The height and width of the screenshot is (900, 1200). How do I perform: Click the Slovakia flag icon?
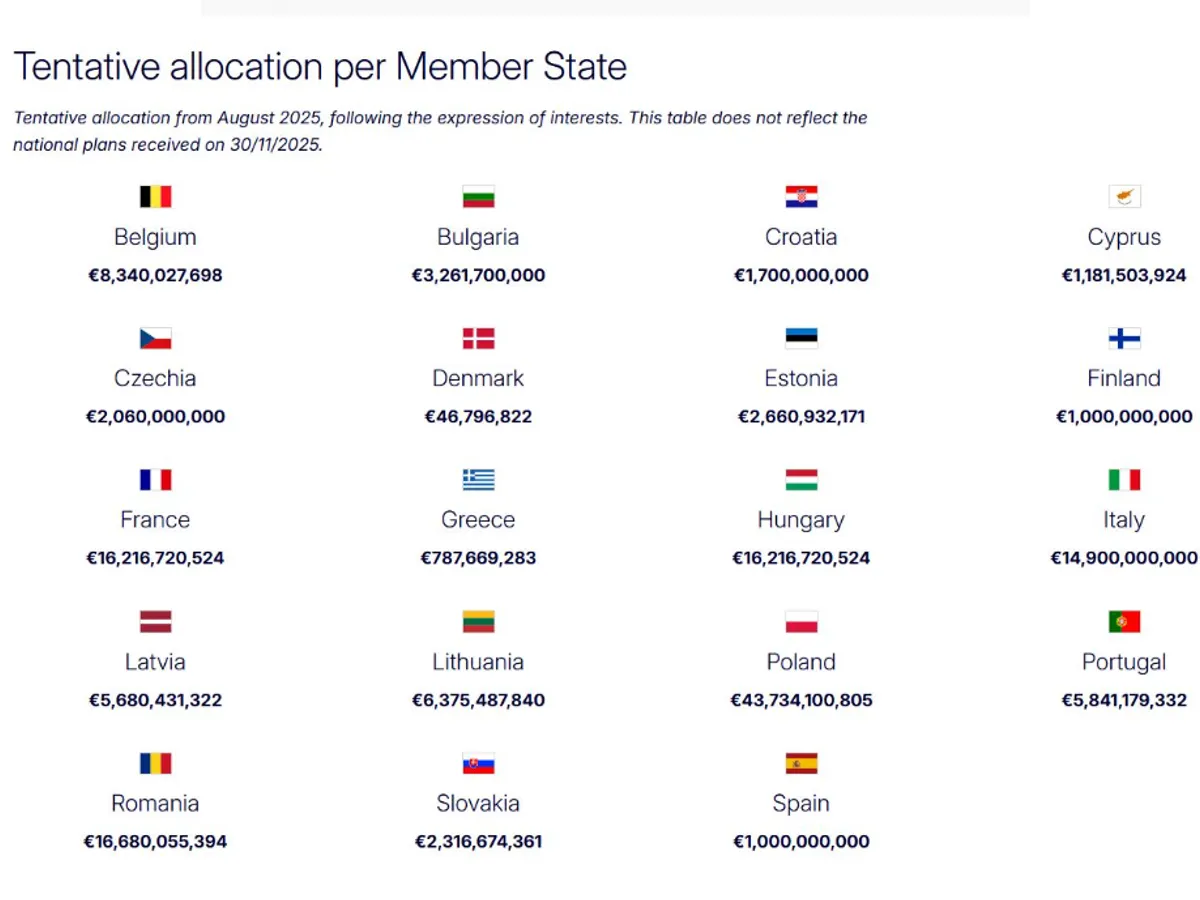coord(478,764)
